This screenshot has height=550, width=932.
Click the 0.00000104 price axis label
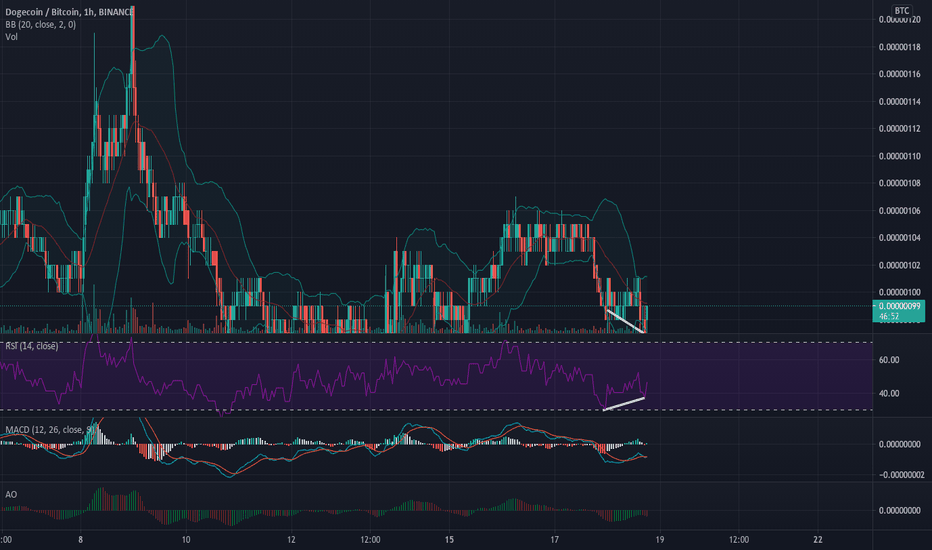pyautogui.click(x=899, y=238)
